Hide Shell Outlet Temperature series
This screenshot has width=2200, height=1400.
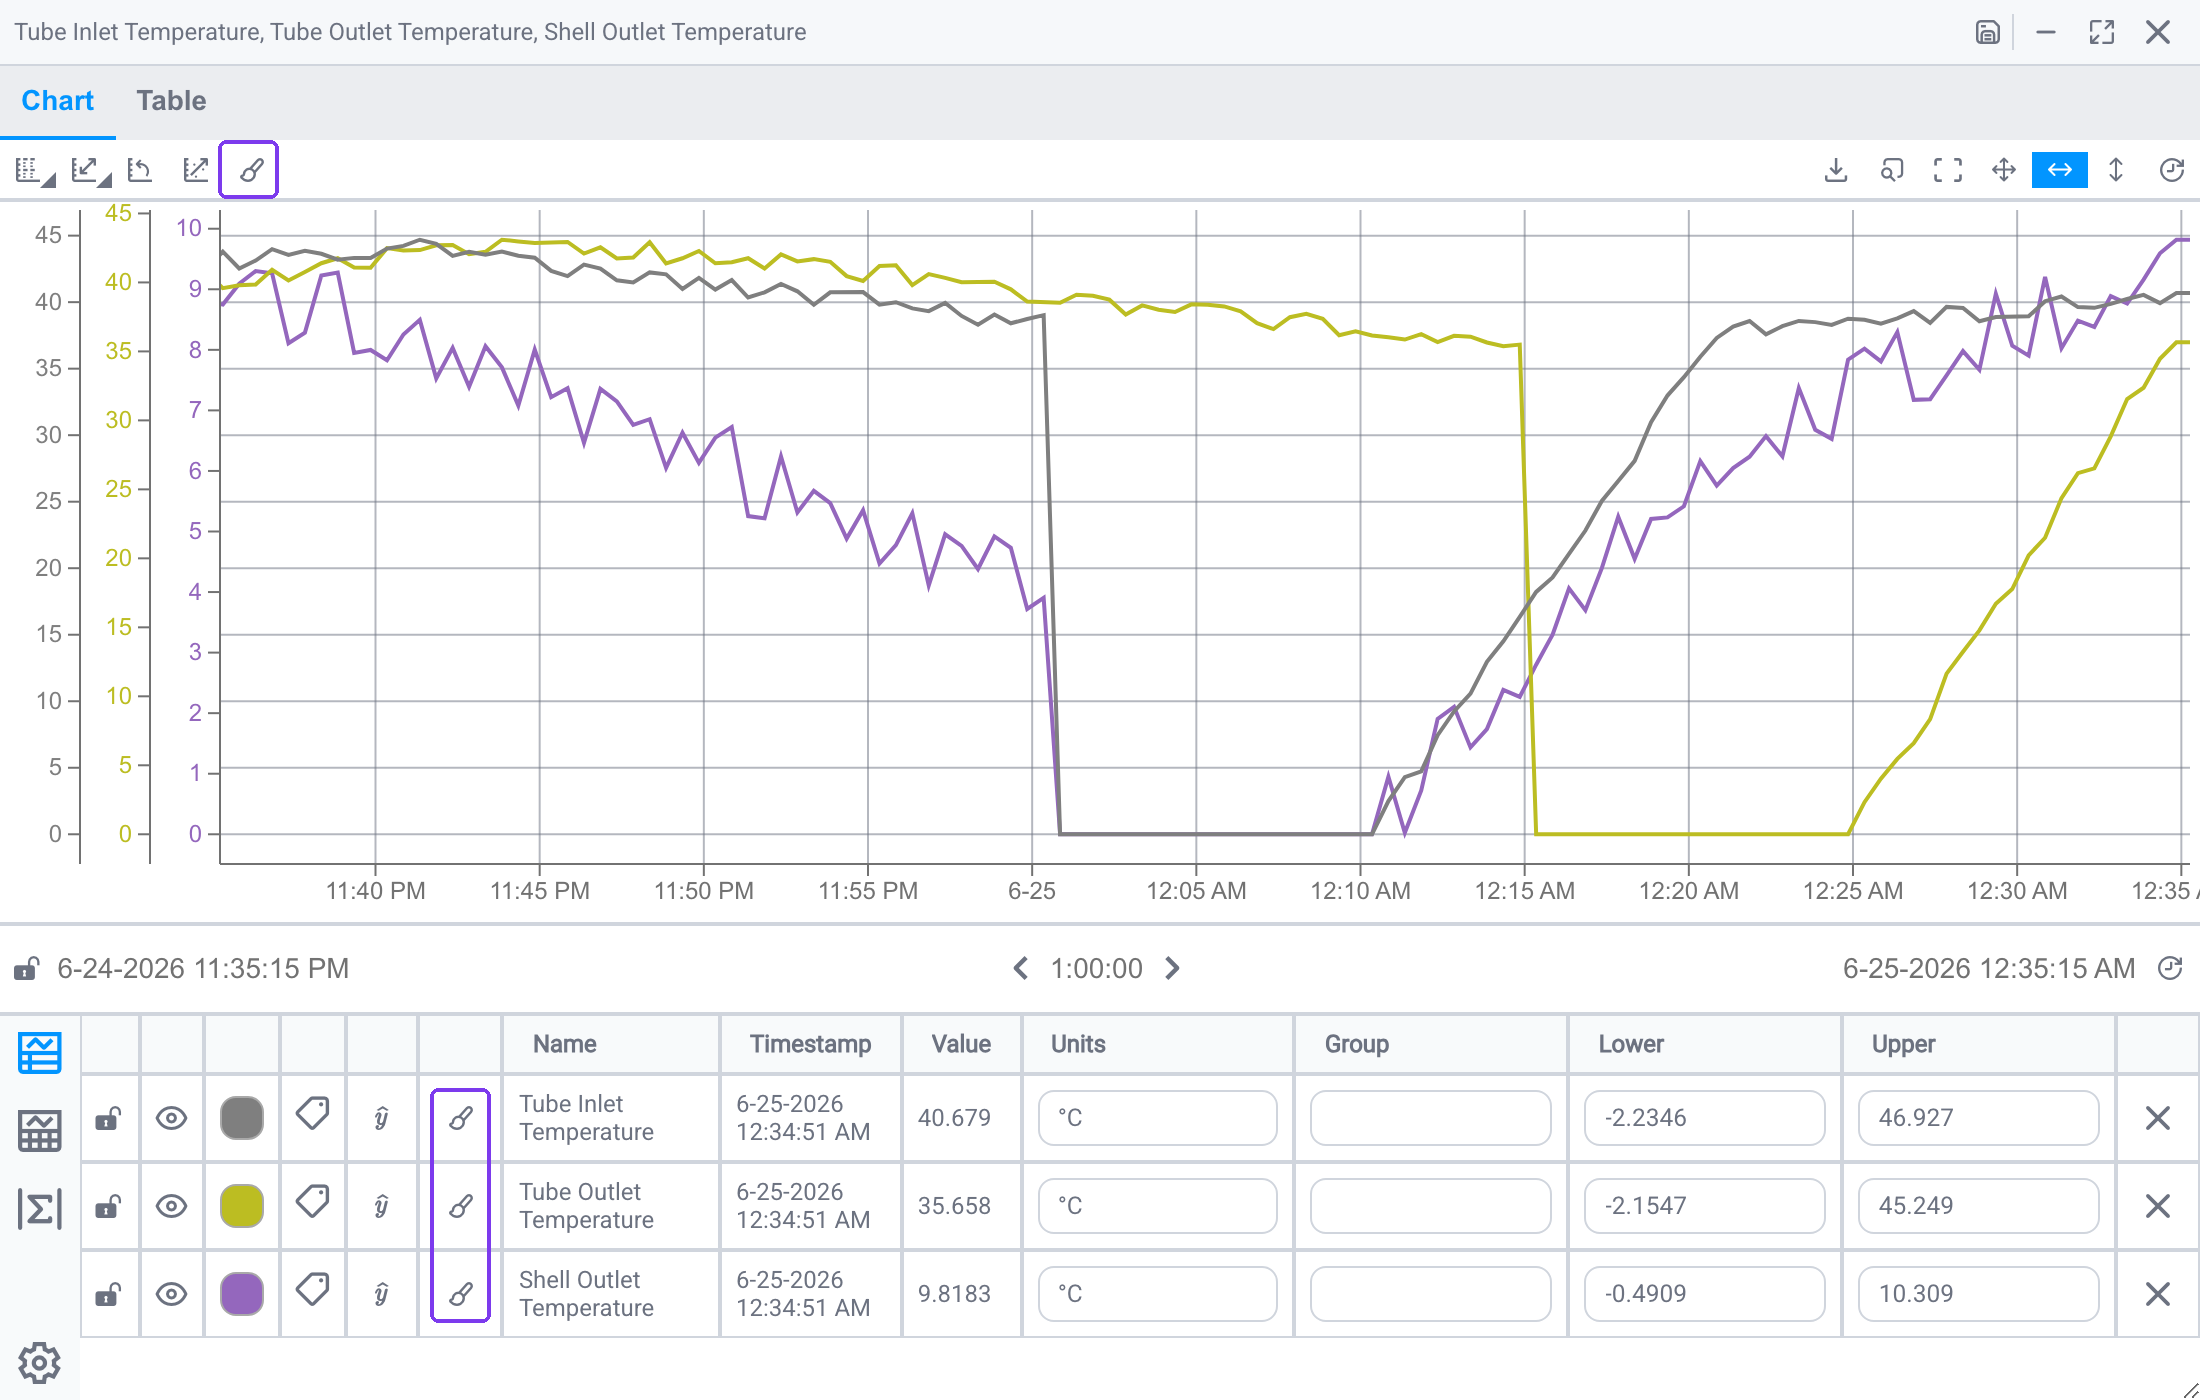(x=172, y=1294)
